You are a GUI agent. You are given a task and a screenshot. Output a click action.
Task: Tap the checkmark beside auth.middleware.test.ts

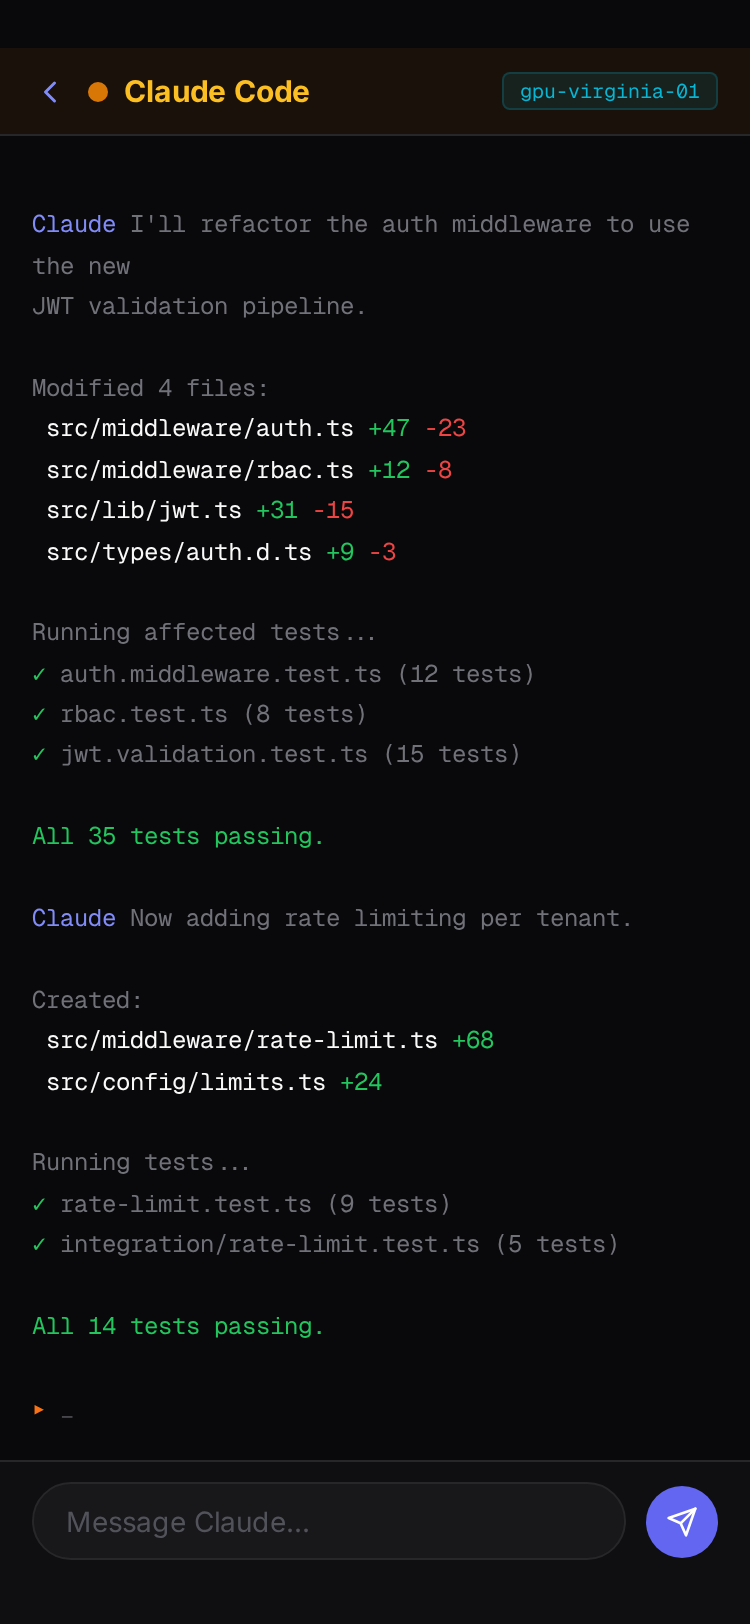tap(39, 674)
